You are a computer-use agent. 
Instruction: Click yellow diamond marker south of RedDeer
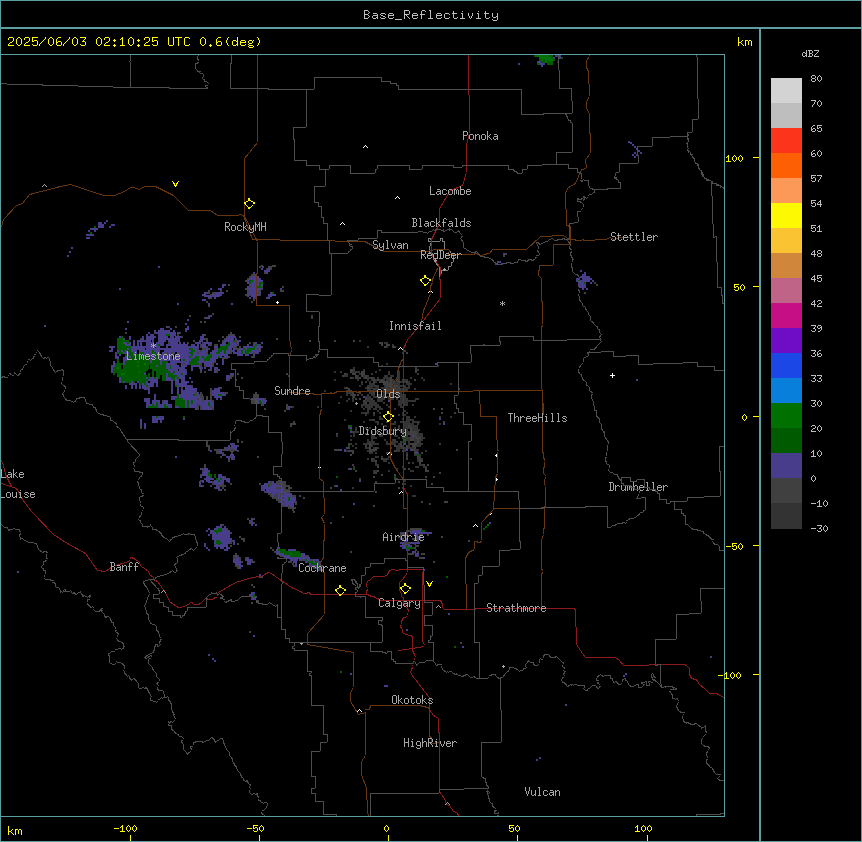point(426,281)
